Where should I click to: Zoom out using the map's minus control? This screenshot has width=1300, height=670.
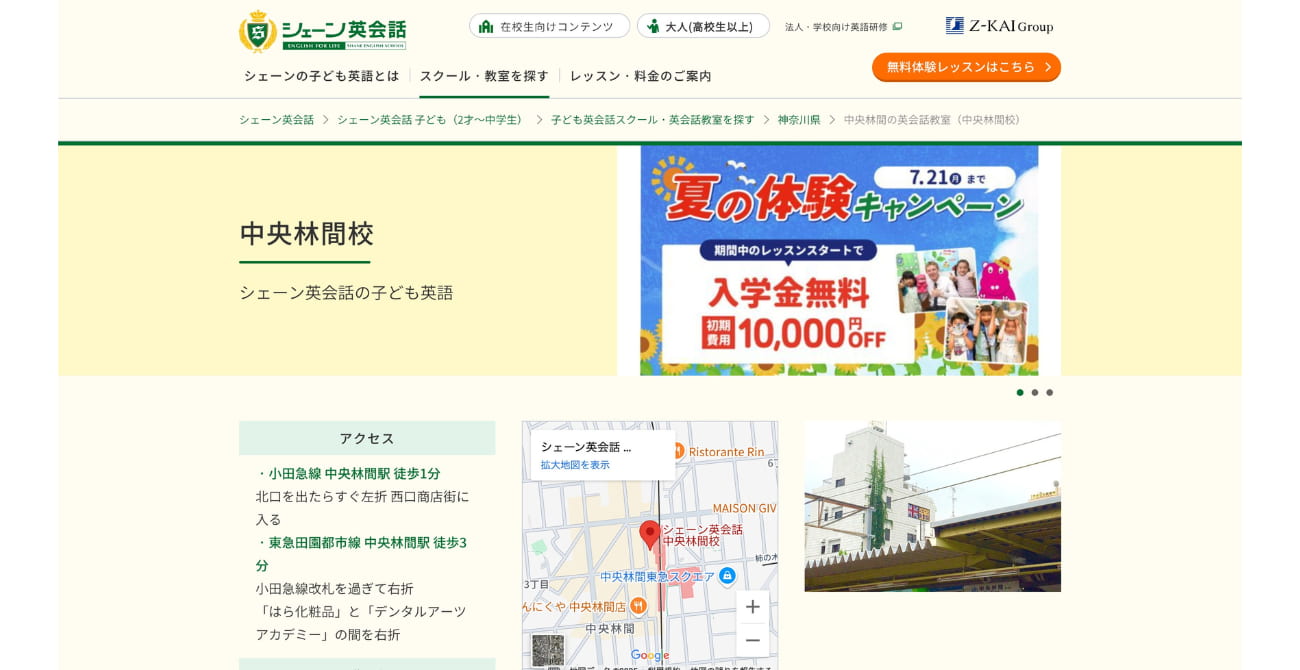point(753,640)
